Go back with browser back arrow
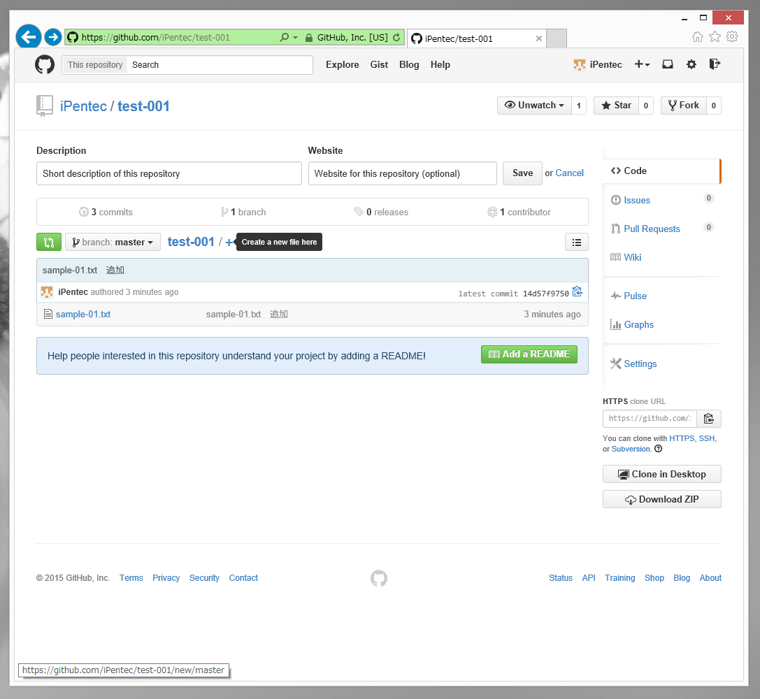 tap(28, 37)
